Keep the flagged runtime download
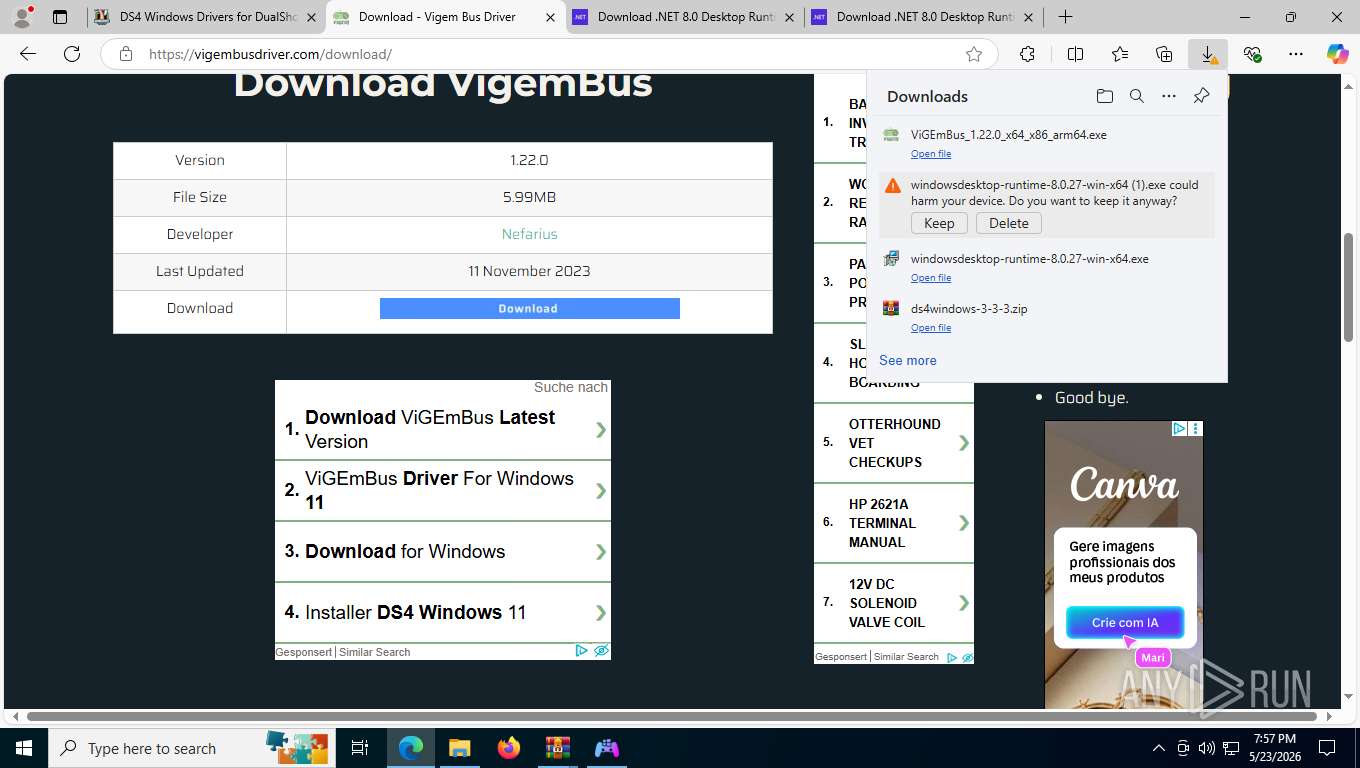The image size is (1360, 768). click(x=939, y=223)
